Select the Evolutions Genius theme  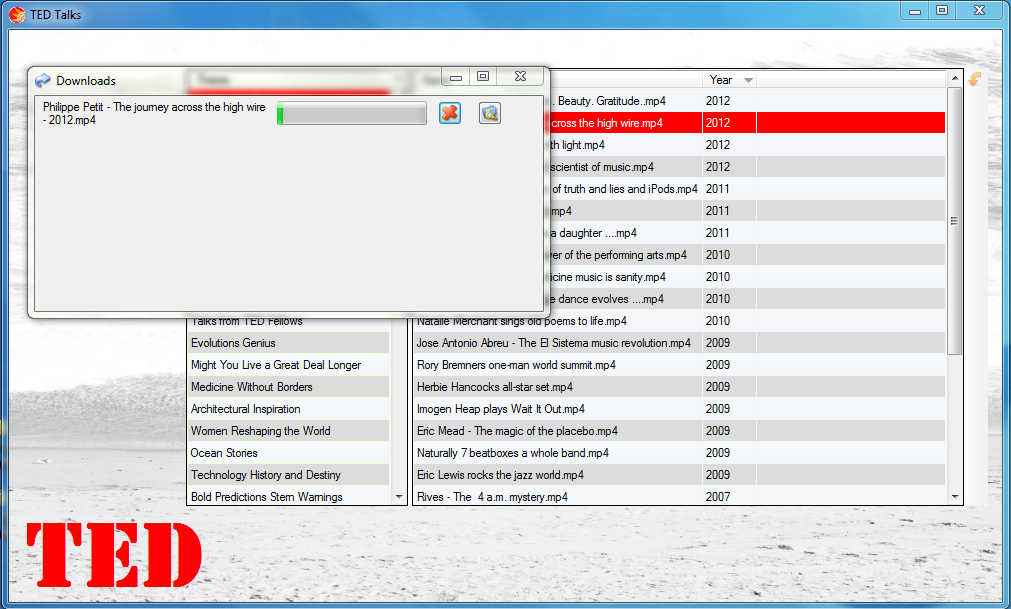pyautogui.click(x=288, y=343)
